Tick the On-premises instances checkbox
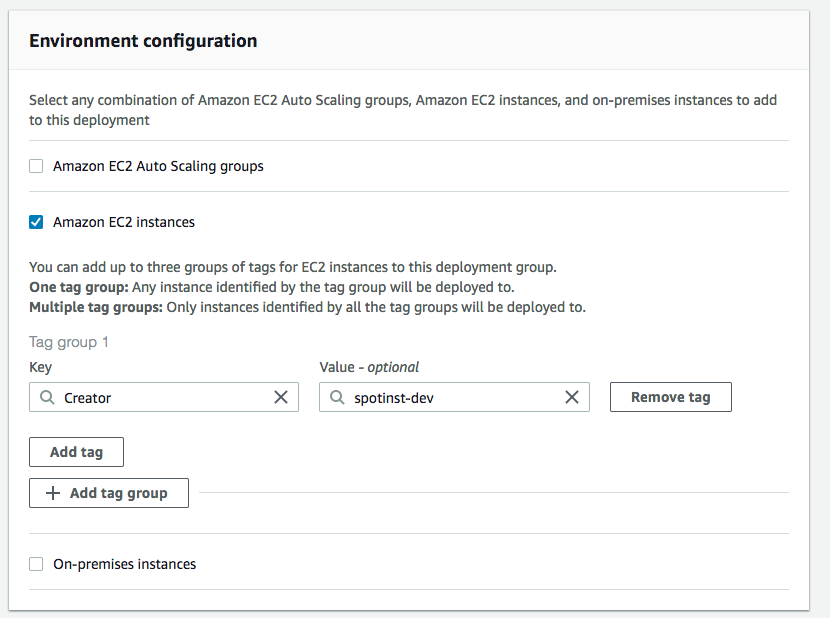 pos(36,564)
